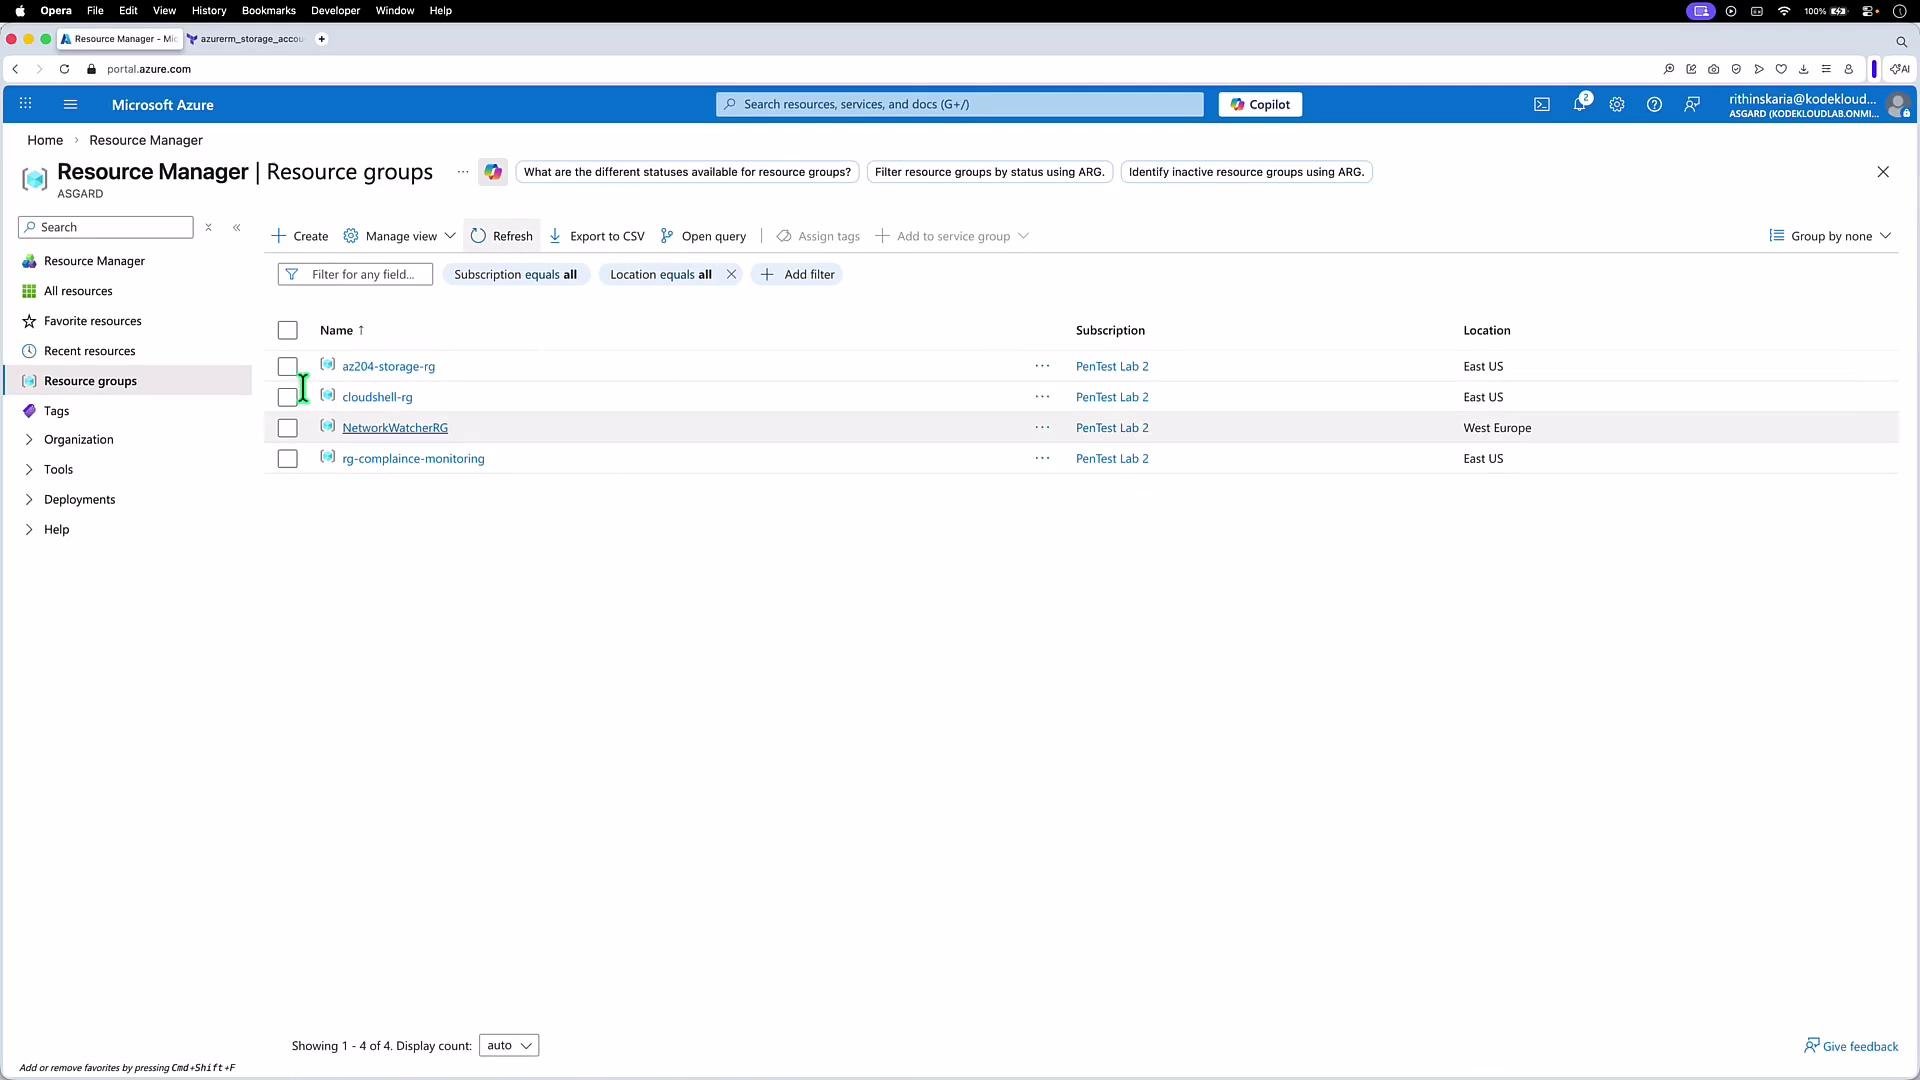Go back in browser history
Viewport: 1920px width, 1080px height.
(x=15, y=69)
